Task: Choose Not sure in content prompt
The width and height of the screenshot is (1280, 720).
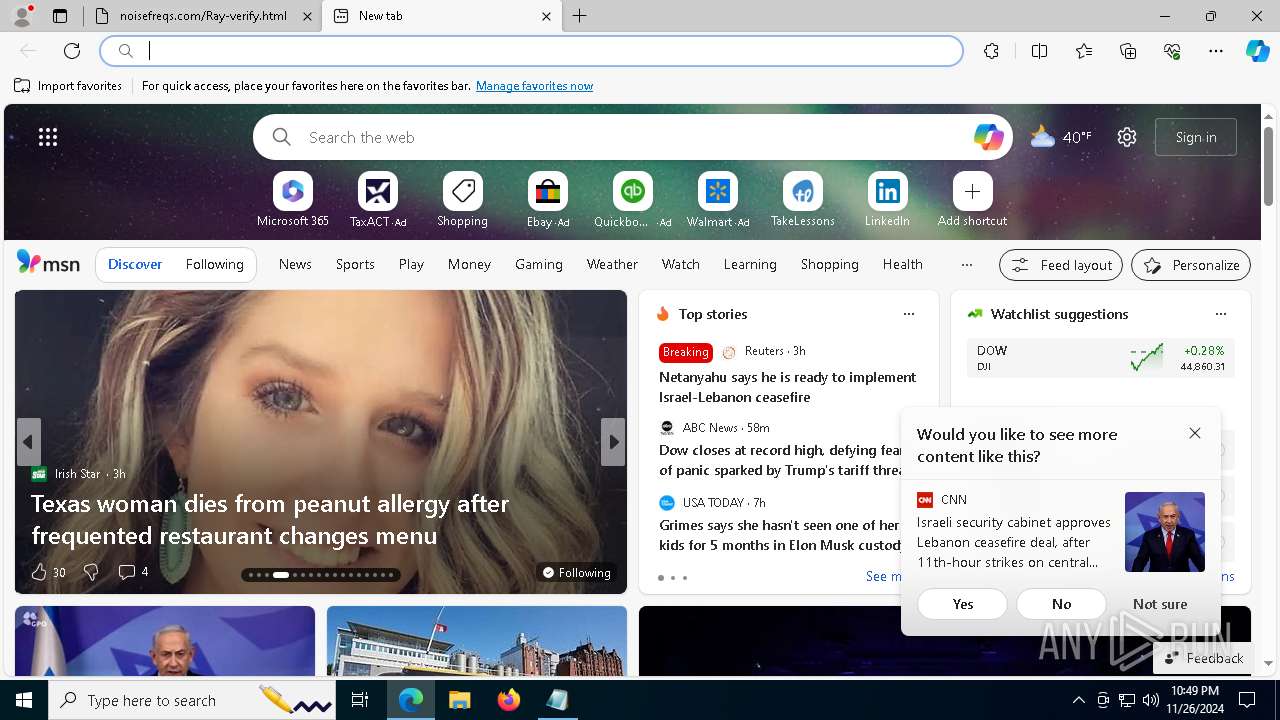Action: pyautogui.click(x=1160, y=604)
